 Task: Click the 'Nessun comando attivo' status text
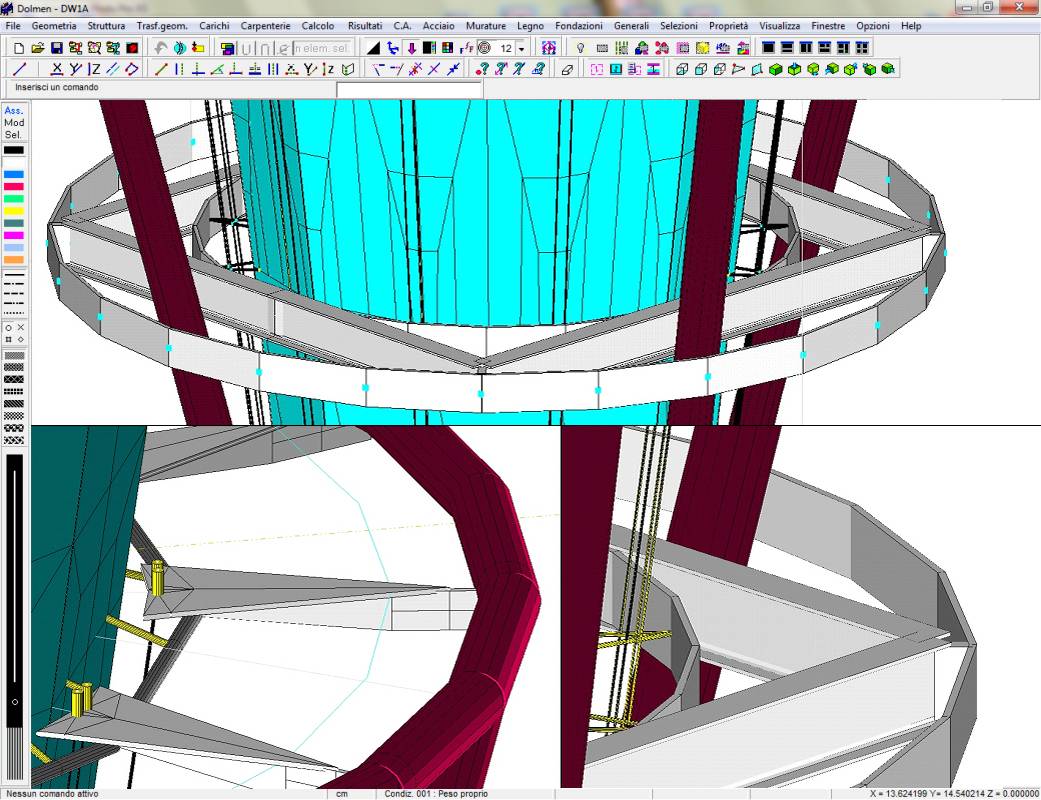(52, 794)
